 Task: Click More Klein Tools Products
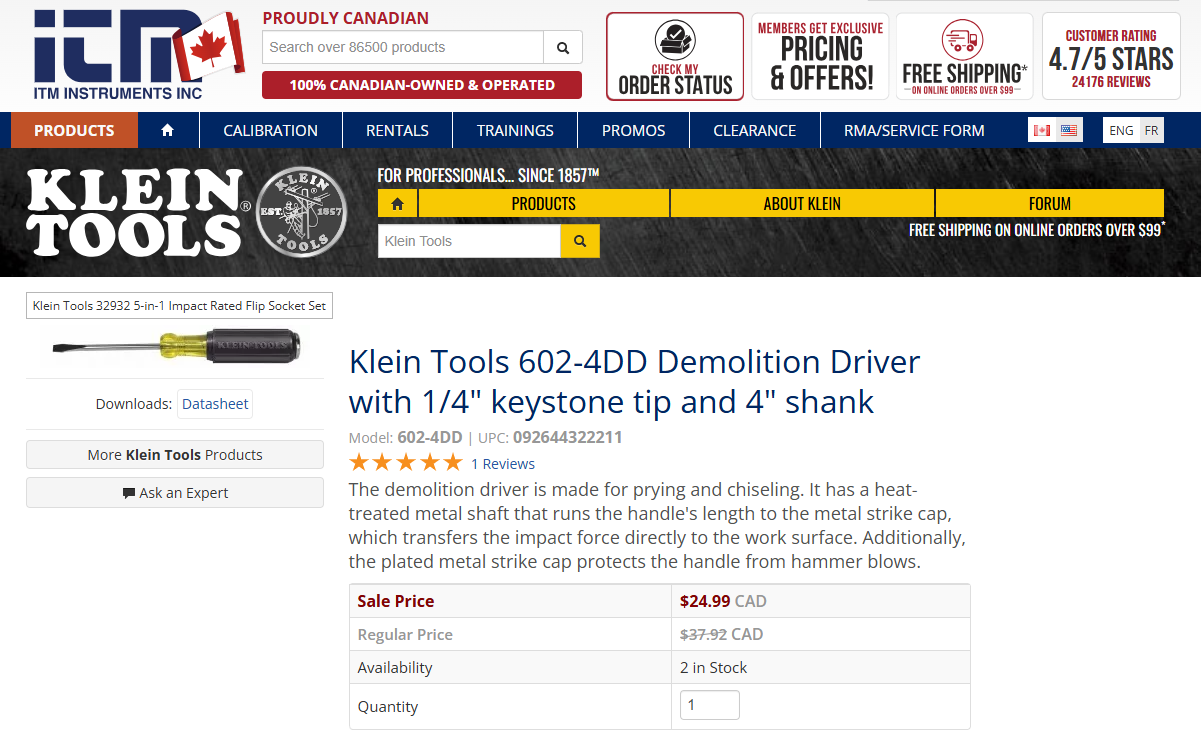[x=174, y=455]
